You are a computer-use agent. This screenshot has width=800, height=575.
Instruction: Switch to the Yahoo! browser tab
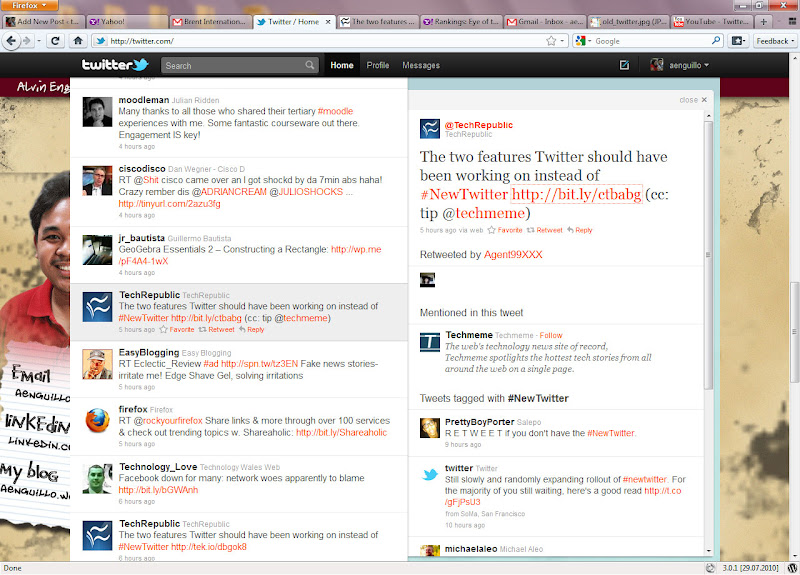pos(127,21)
